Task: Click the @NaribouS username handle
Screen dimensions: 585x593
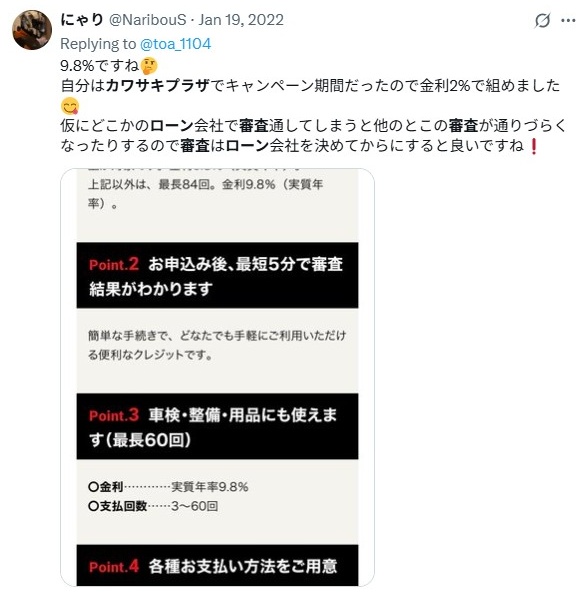Action: (x=147, y=20)
